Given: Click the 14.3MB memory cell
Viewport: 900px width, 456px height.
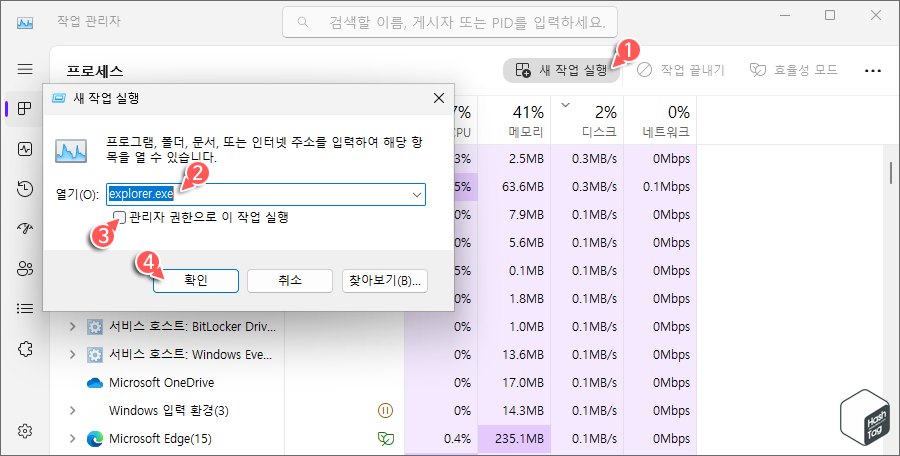Looking at the screenshot, I should pos(514,411).
